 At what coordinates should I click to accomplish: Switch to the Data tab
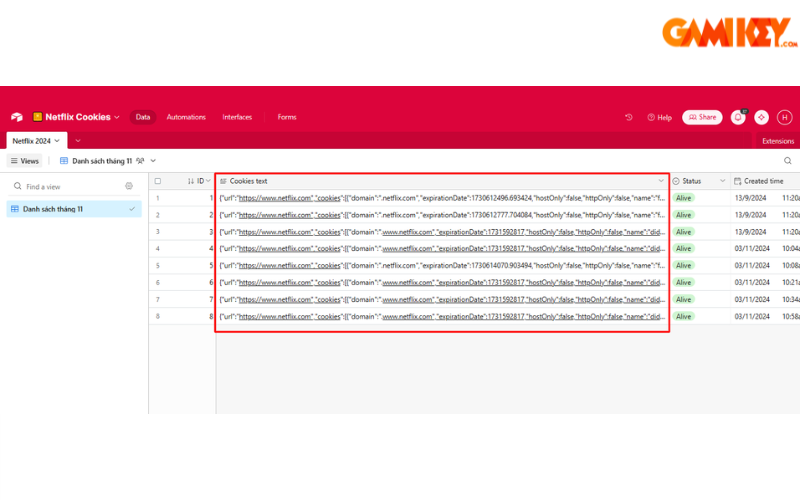click(143, 117)
